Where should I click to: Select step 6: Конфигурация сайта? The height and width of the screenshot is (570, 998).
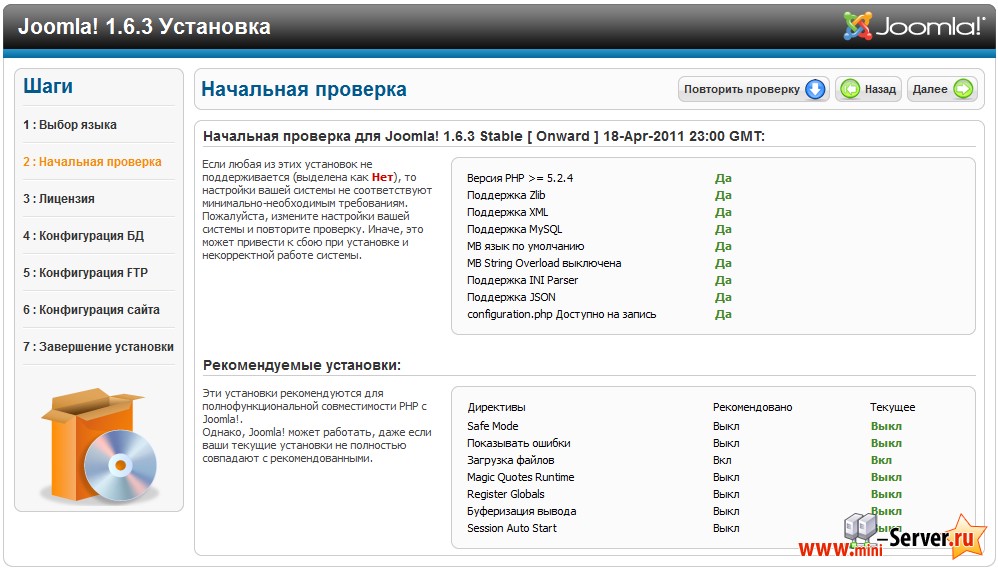pyautogui.click(x=91, y=310)
